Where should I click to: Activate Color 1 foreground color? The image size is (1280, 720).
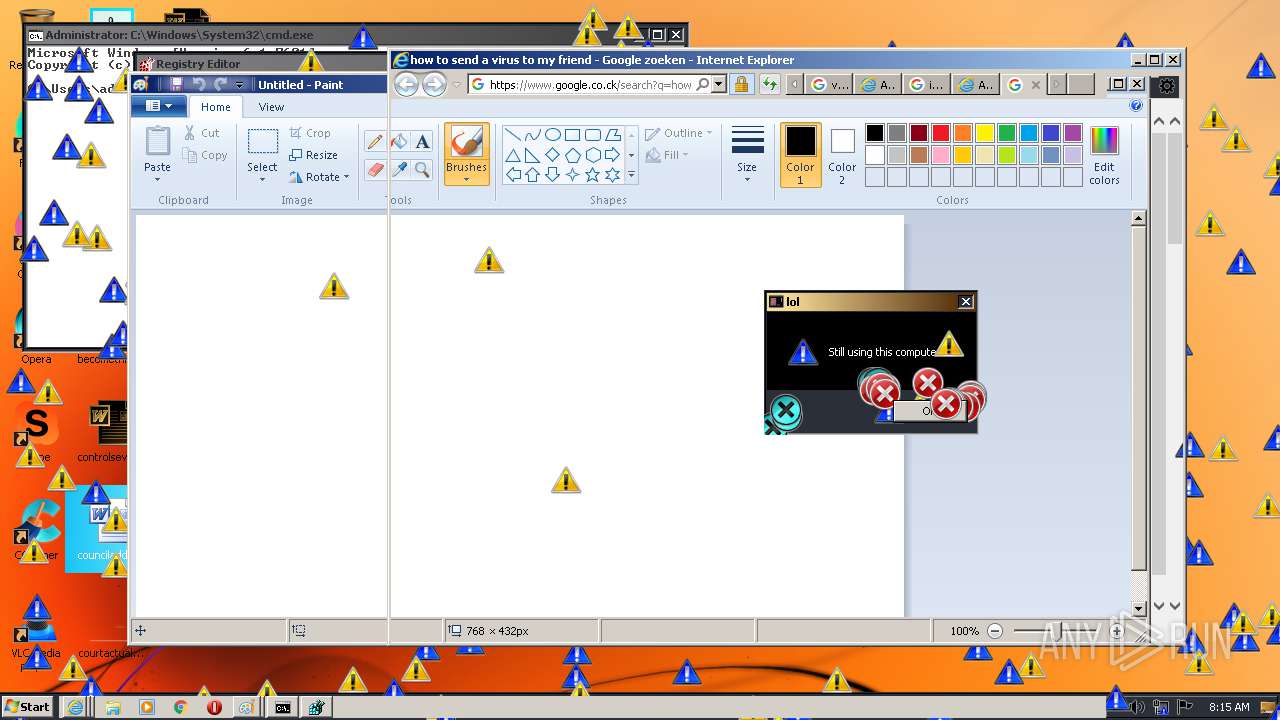pos(800,155)
